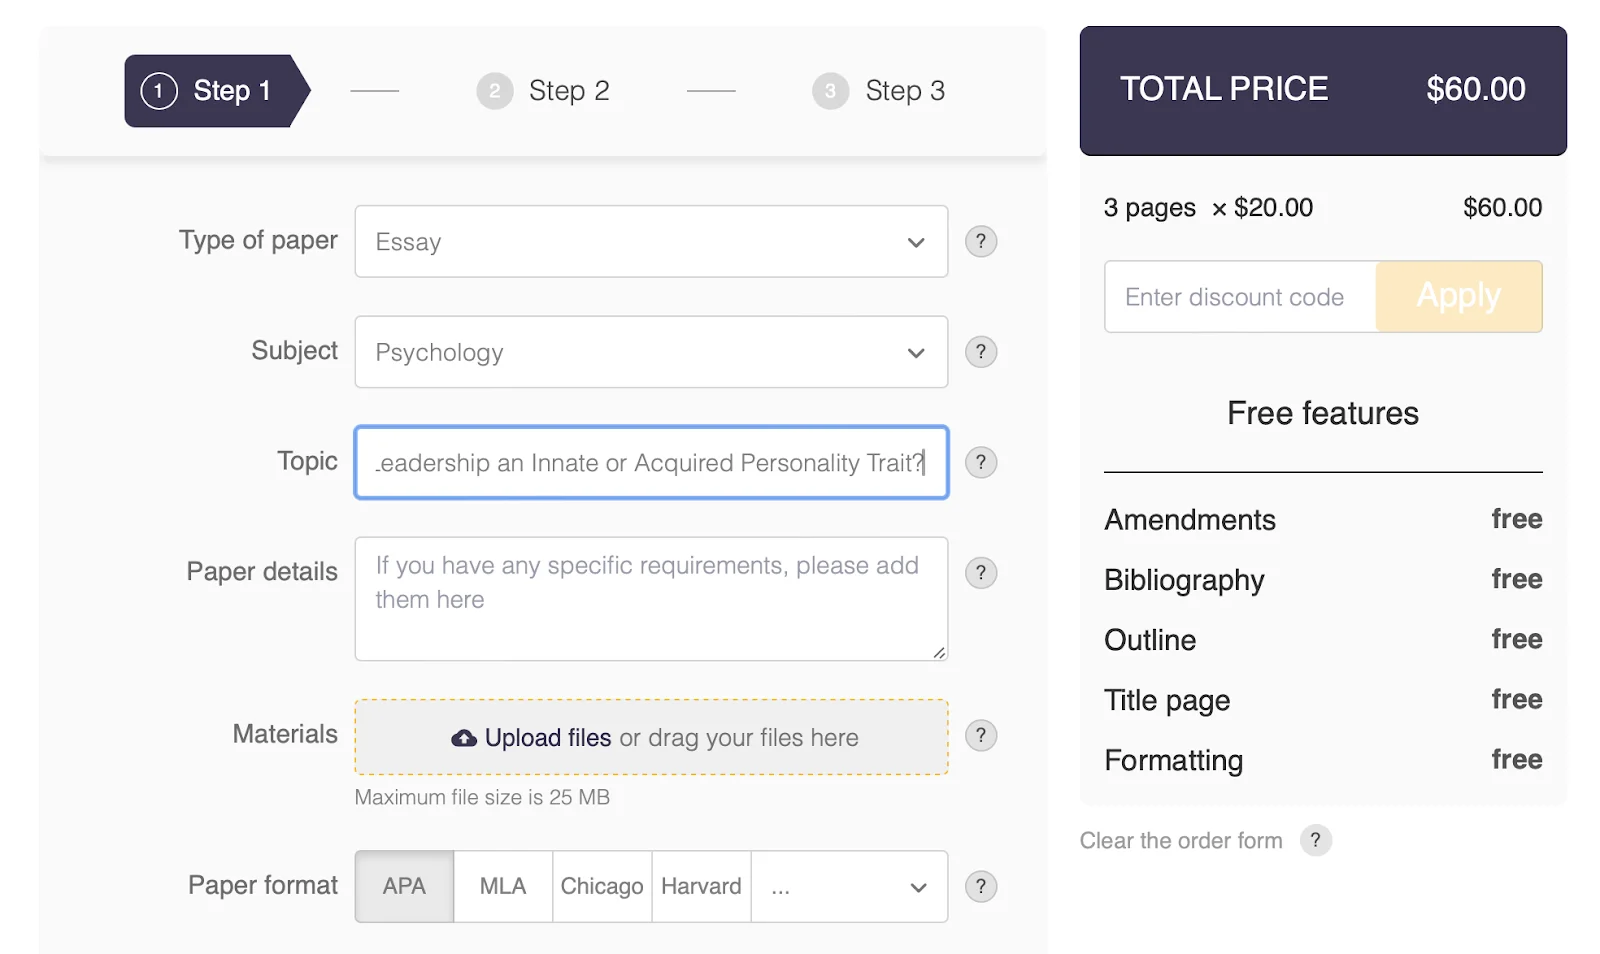Viewport: 1600px width, 954px height.
Task: Select Harvard paper format
Action: click(x=701, y=886)
